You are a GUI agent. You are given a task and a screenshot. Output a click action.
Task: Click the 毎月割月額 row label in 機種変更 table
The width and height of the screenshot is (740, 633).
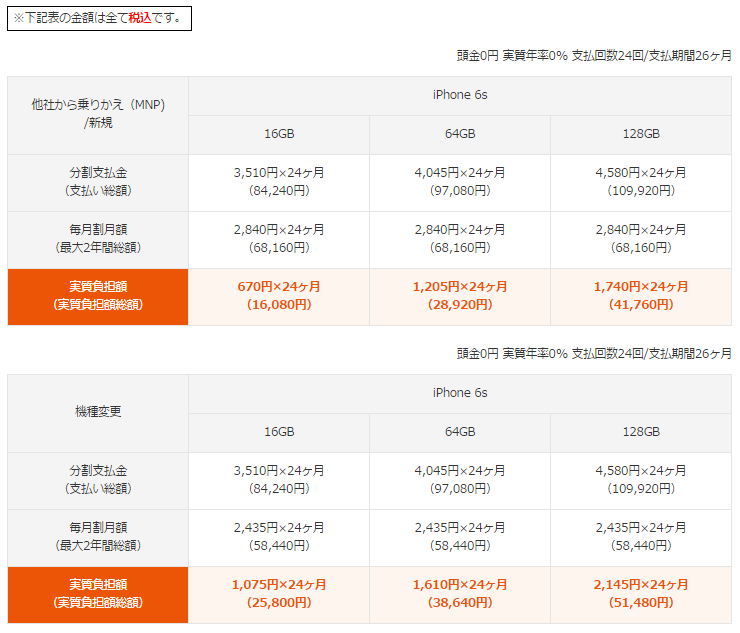coord(98,538)
